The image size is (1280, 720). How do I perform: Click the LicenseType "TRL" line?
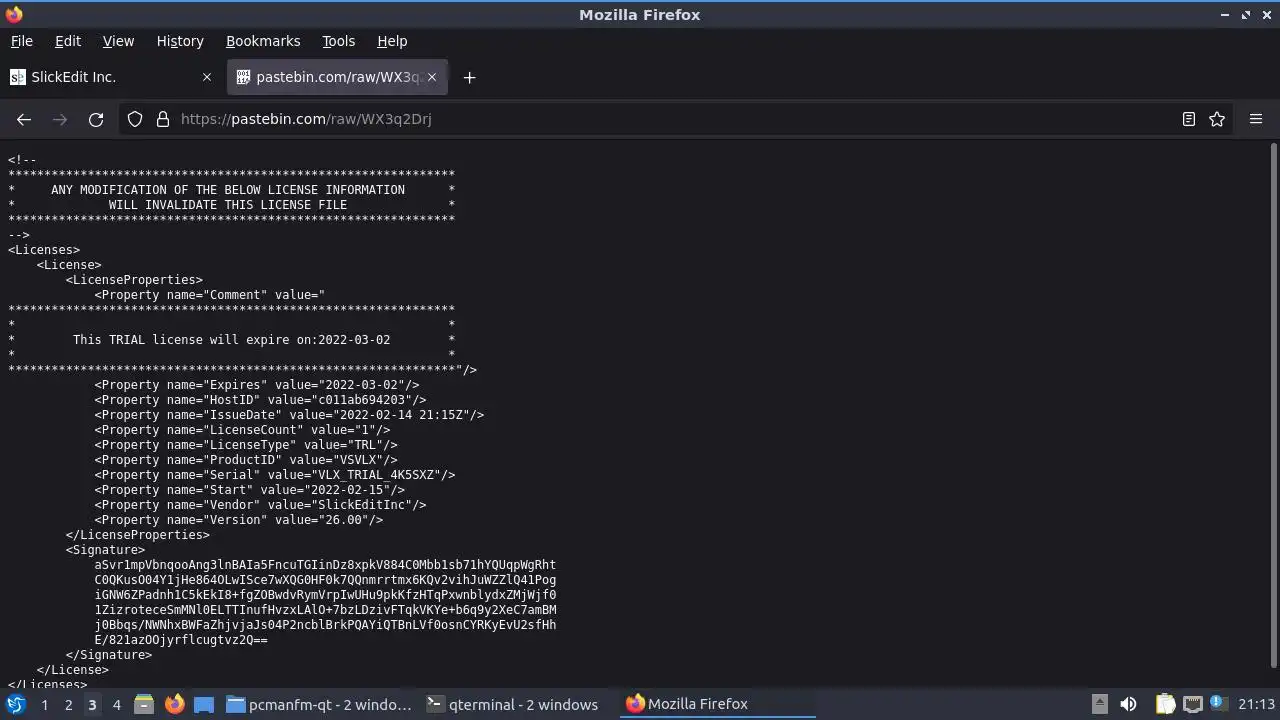click(246, 445)
